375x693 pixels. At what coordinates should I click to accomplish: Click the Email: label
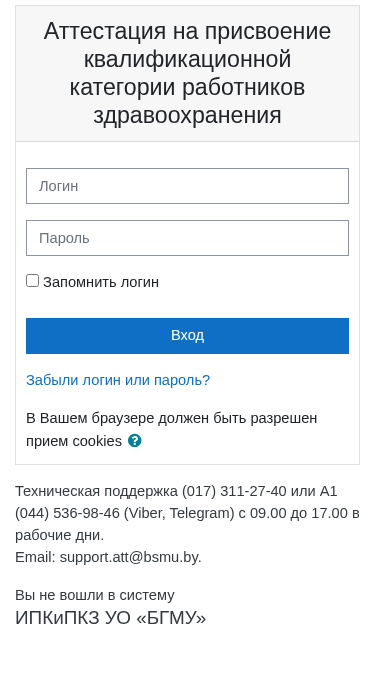coord(35,557)
